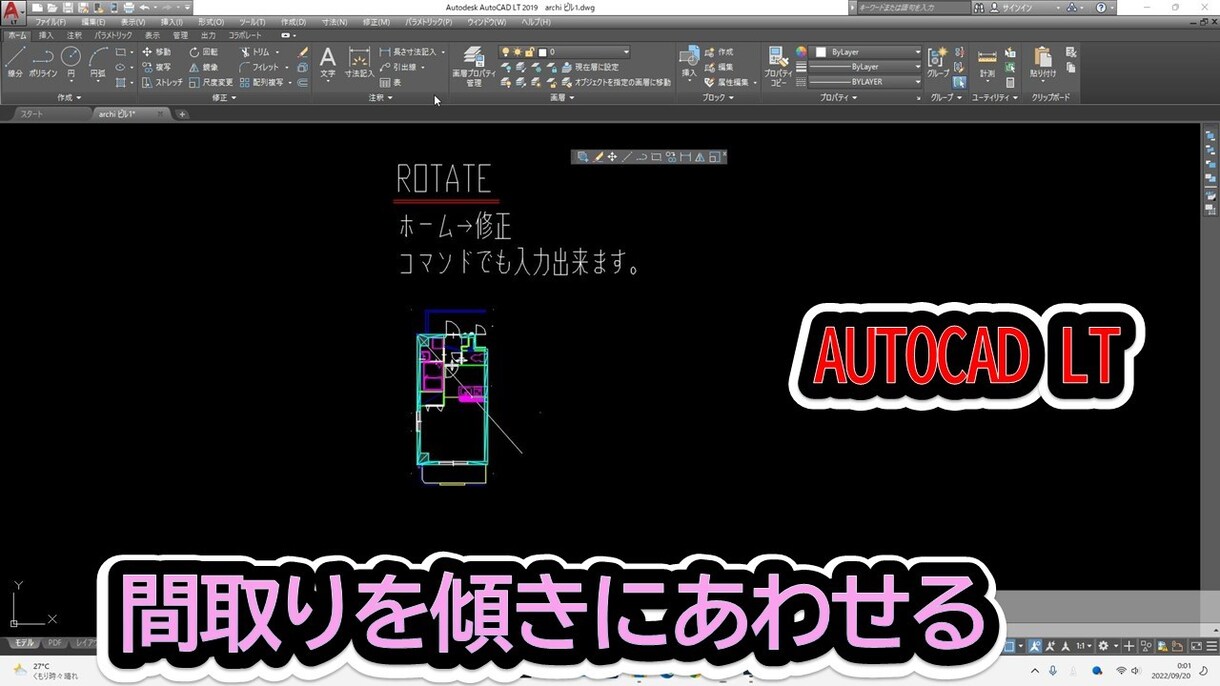
Task: Open the ByLayer lineweight dropdown
Action: click(863, 67)
